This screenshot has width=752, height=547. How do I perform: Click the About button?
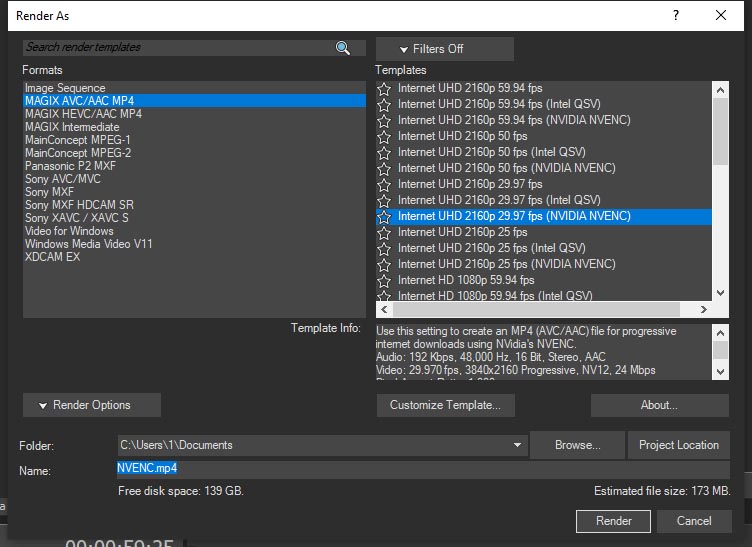point(659,405)
